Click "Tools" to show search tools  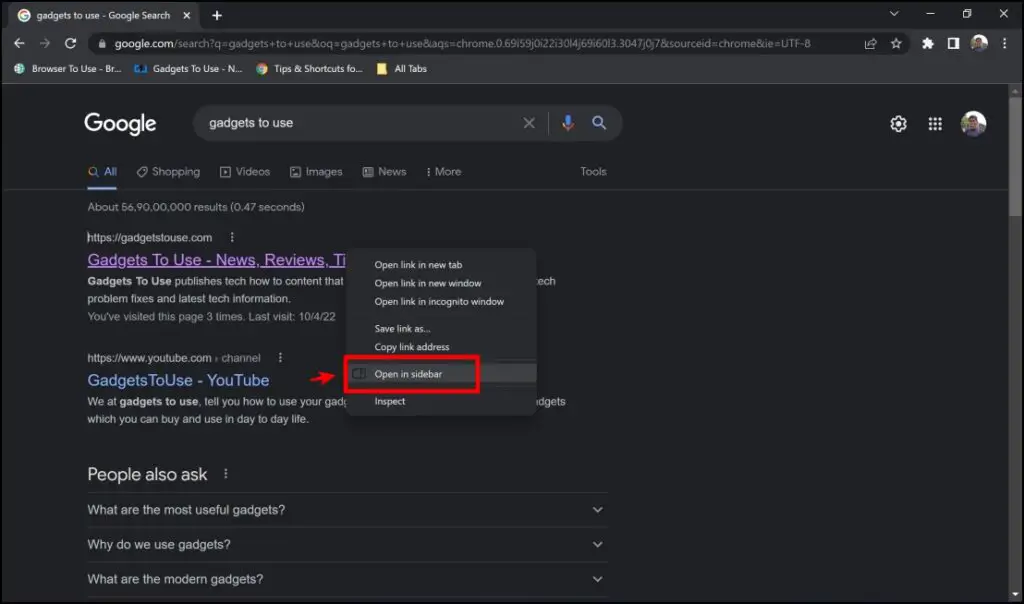point(593,171)
